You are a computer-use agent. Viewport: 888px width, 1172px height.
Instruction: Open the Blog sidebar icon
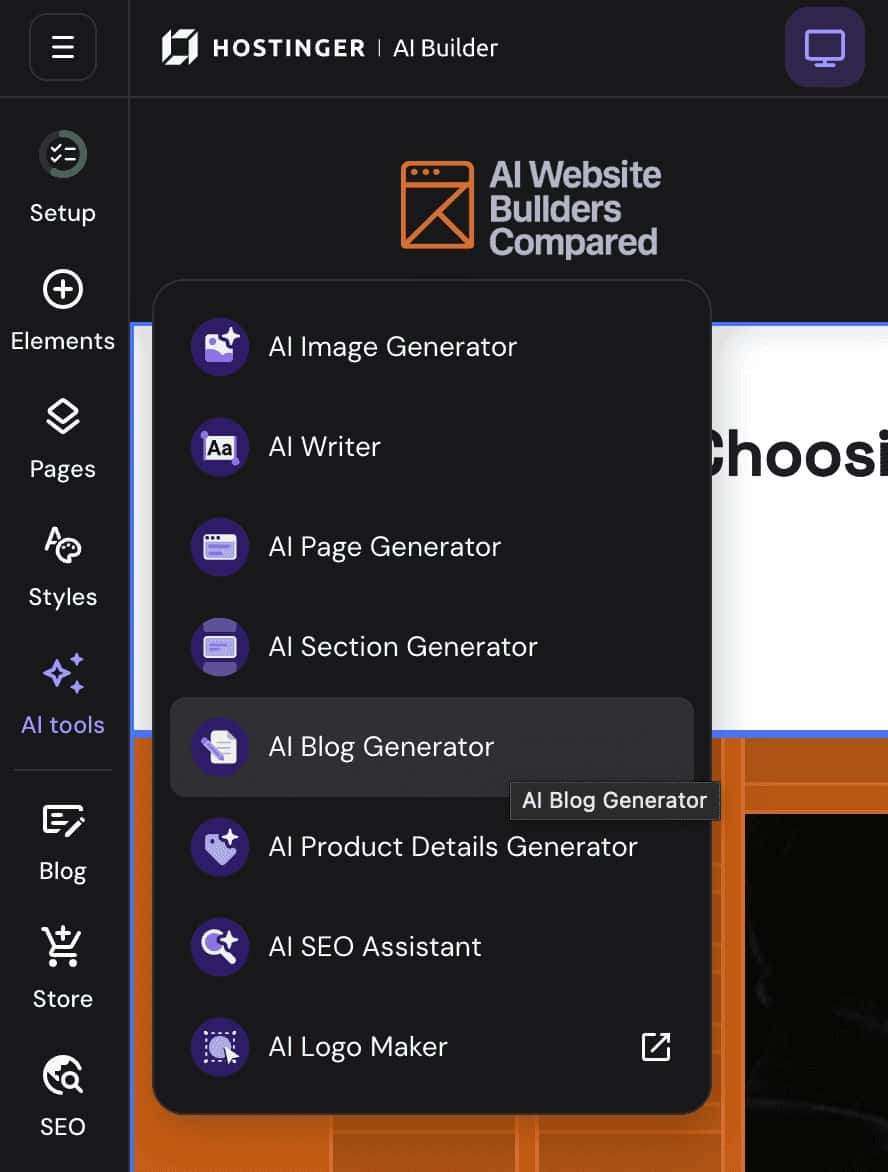tap(64, 820)
